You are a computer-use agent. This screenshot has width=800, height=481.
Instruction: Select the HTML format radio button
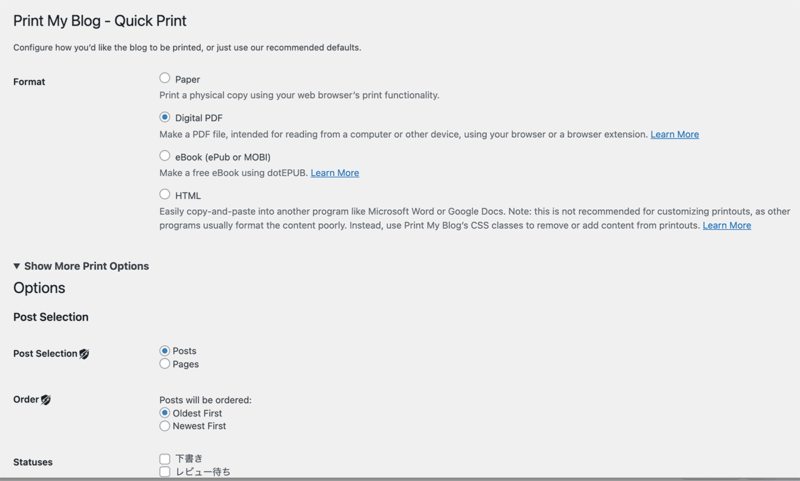[164, 194]
